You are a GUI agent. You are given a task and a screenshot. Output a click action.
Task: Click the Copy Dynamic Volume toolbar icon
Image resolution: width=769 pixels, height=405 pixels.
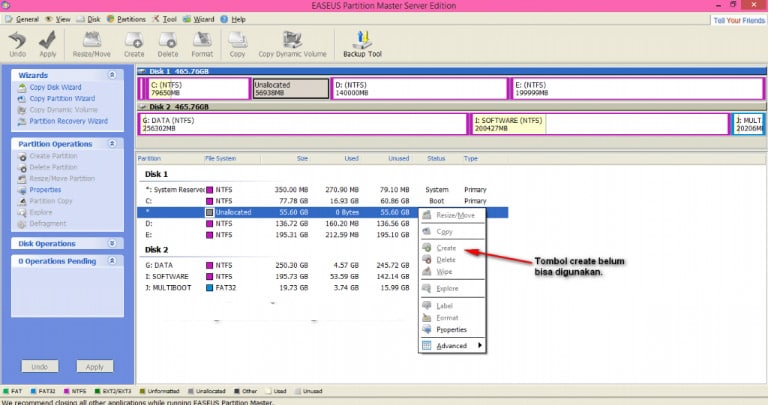point(292,44)
